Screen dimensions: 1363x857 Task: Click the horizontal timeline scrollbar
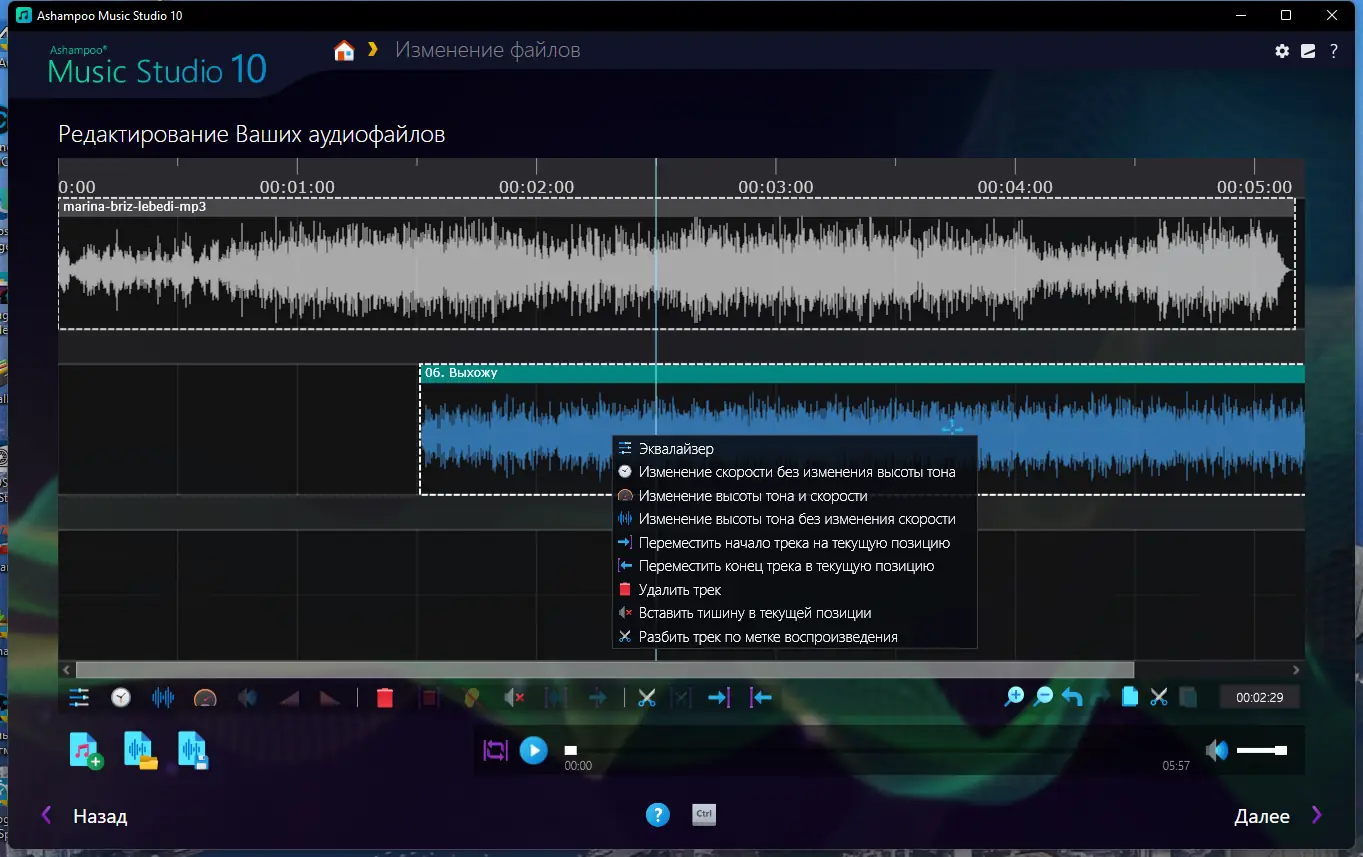[604, 669]
